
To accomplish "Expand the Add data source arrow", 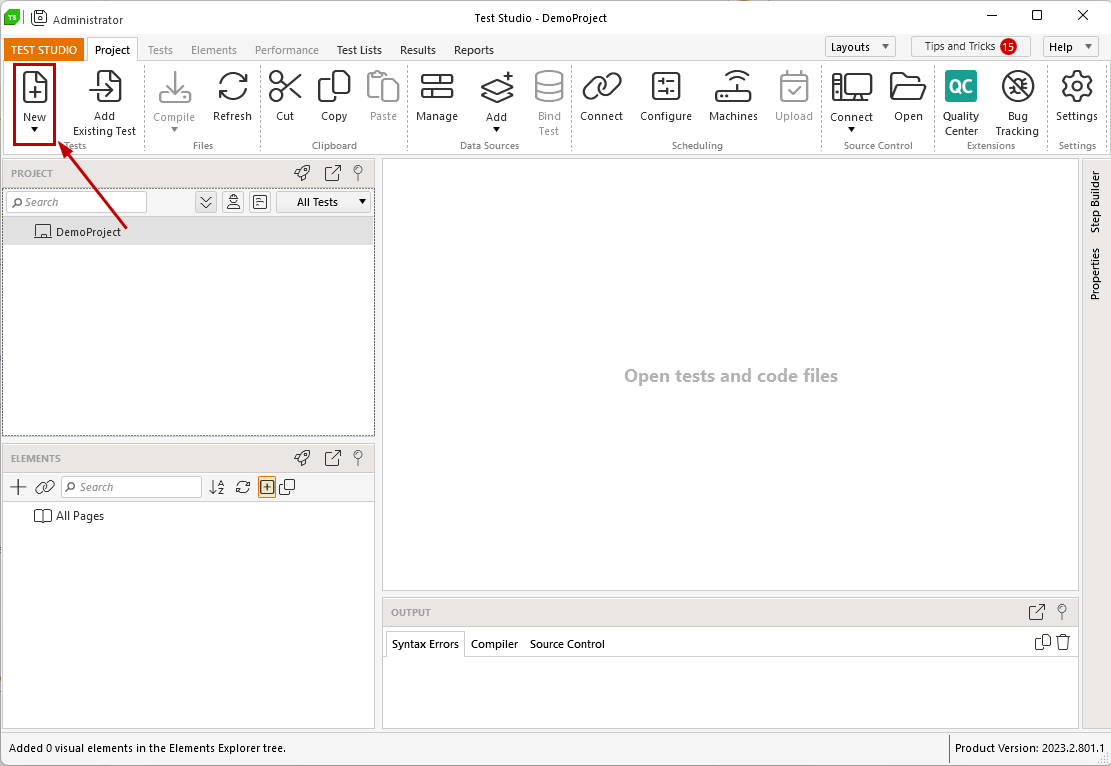I will pos(497,130).
